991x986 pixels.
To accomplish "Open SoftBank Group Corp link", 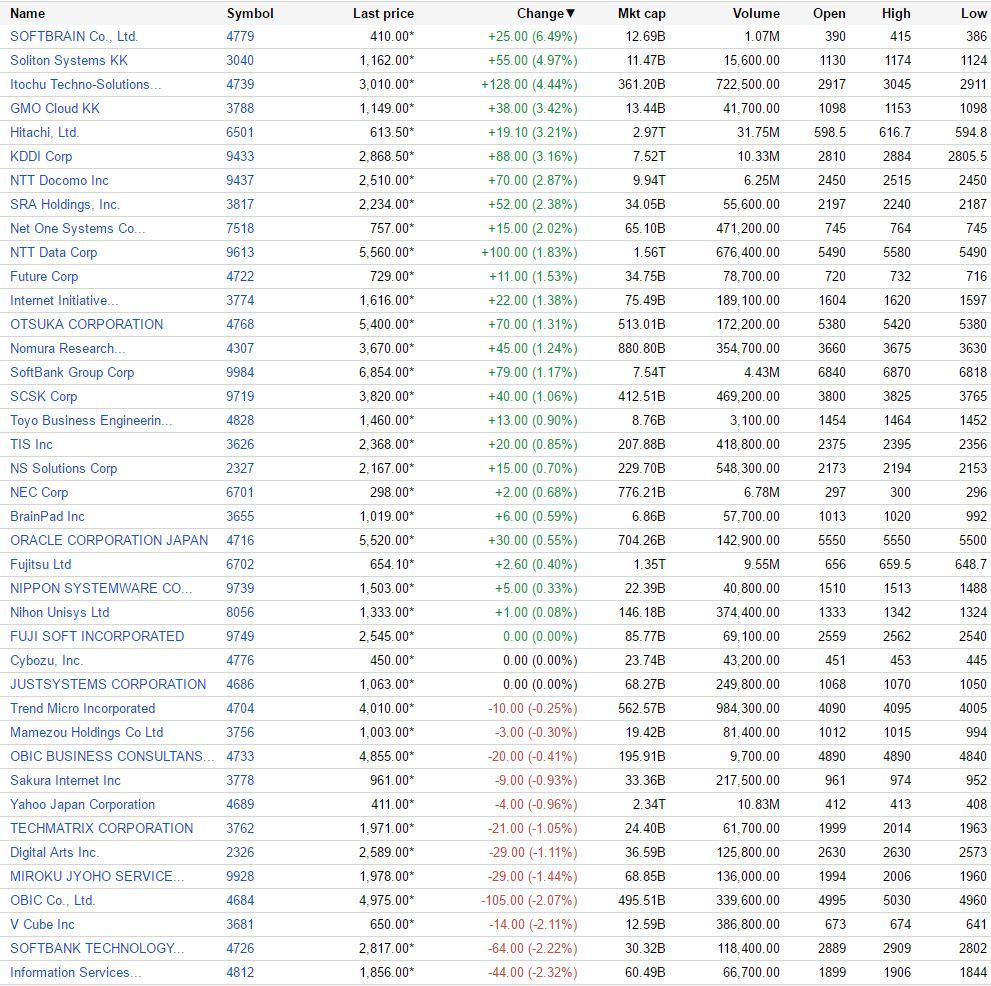I will pyautogui.click(x=72, y=372).
